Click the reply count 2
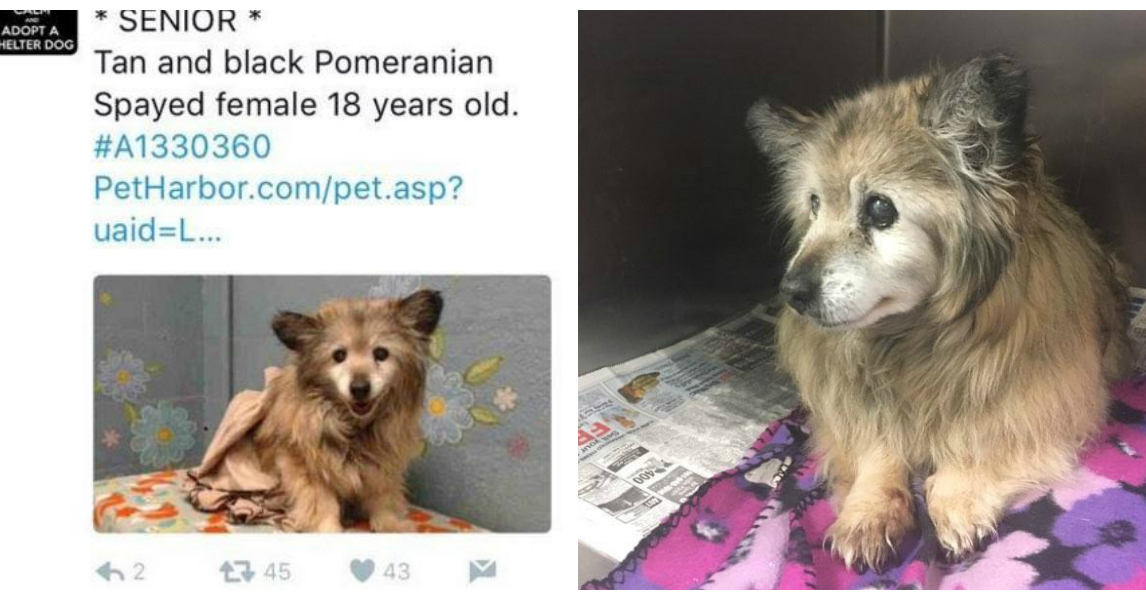Image resolution: width=1146 pixels, height=600 pixels. click(139, 571)
